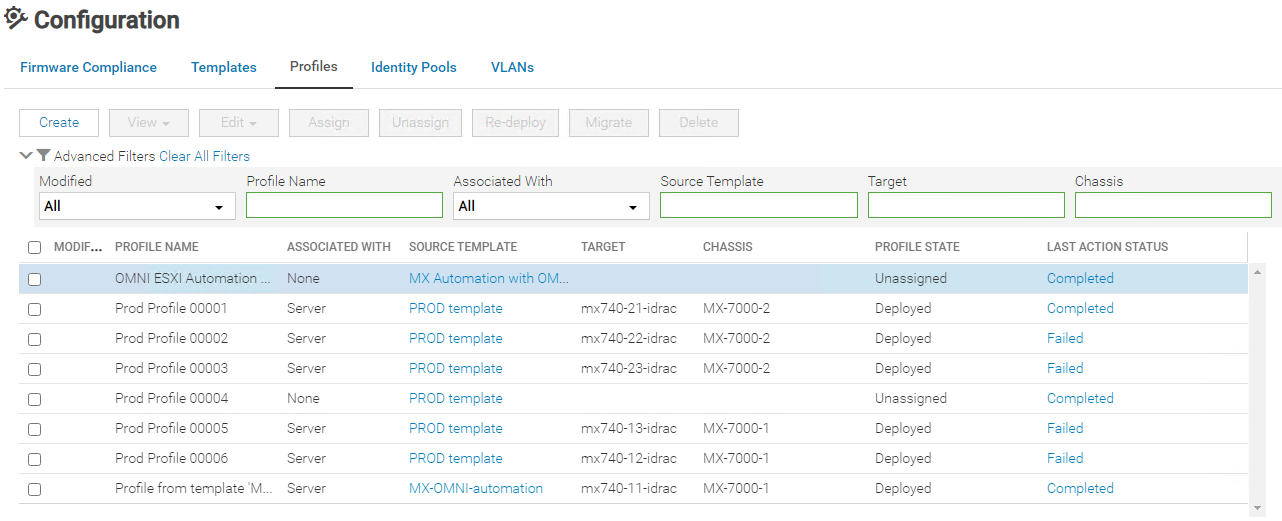Open the Identity Pools tab
The width and height of the screenshot is (1282, 521).
413,68
